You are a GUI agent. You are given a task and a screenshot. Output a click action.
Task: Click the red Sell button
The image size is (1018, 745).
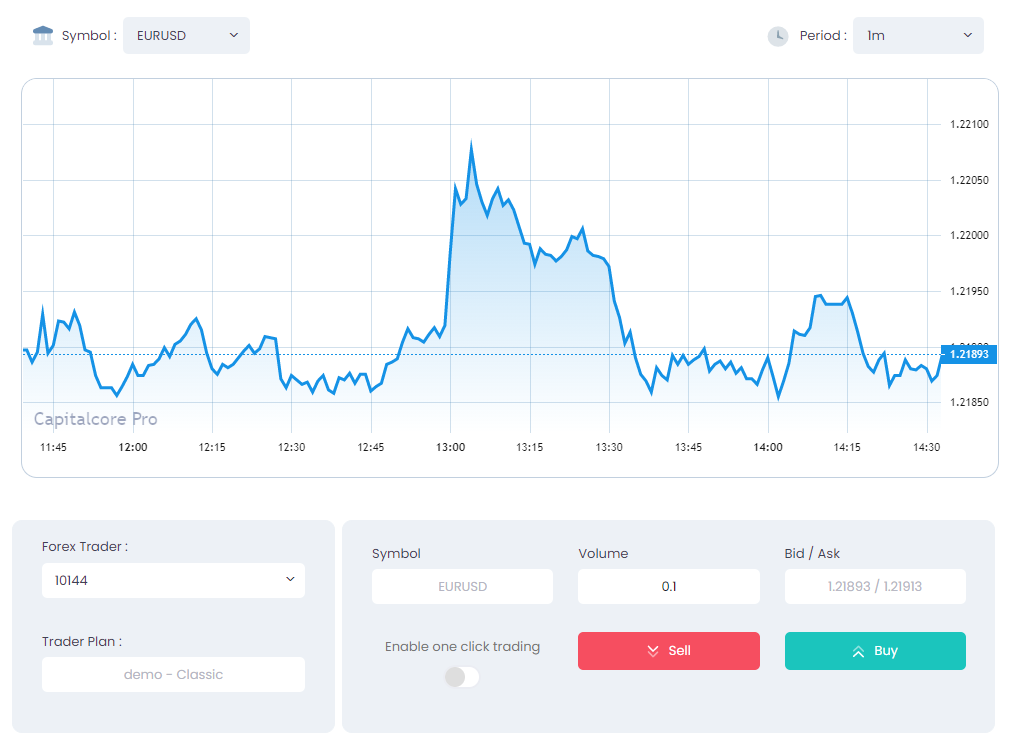point(669,651)
